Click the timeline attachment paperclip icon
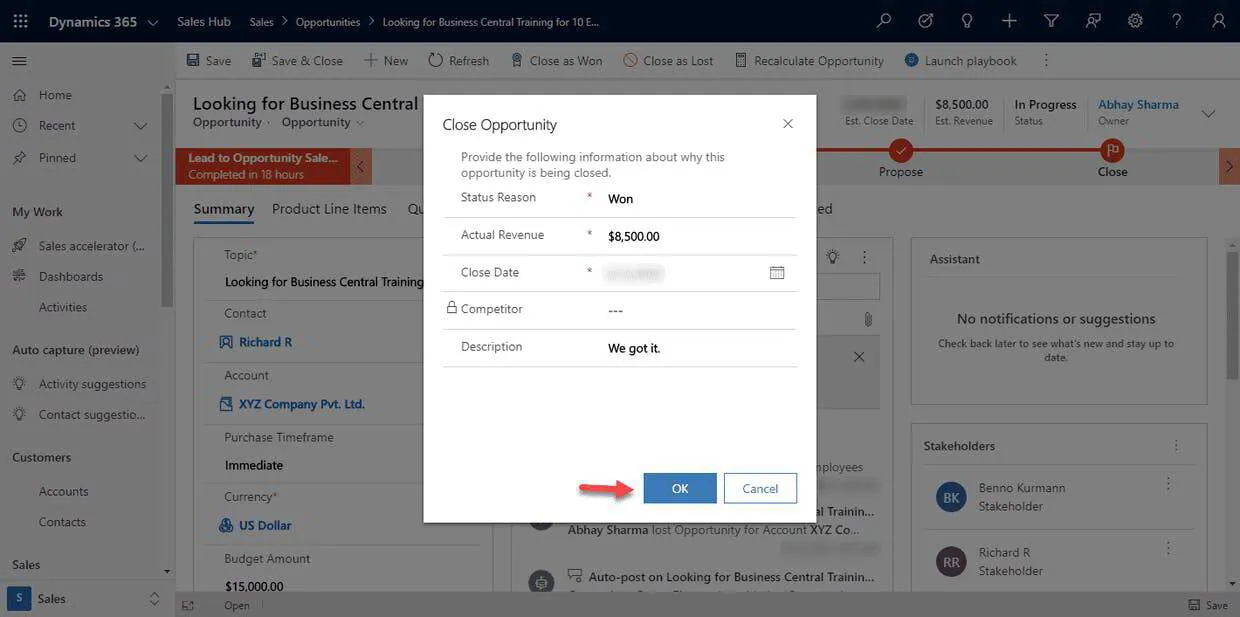Viewport: 1240px width, 617px height. click(x=867, y=319)
